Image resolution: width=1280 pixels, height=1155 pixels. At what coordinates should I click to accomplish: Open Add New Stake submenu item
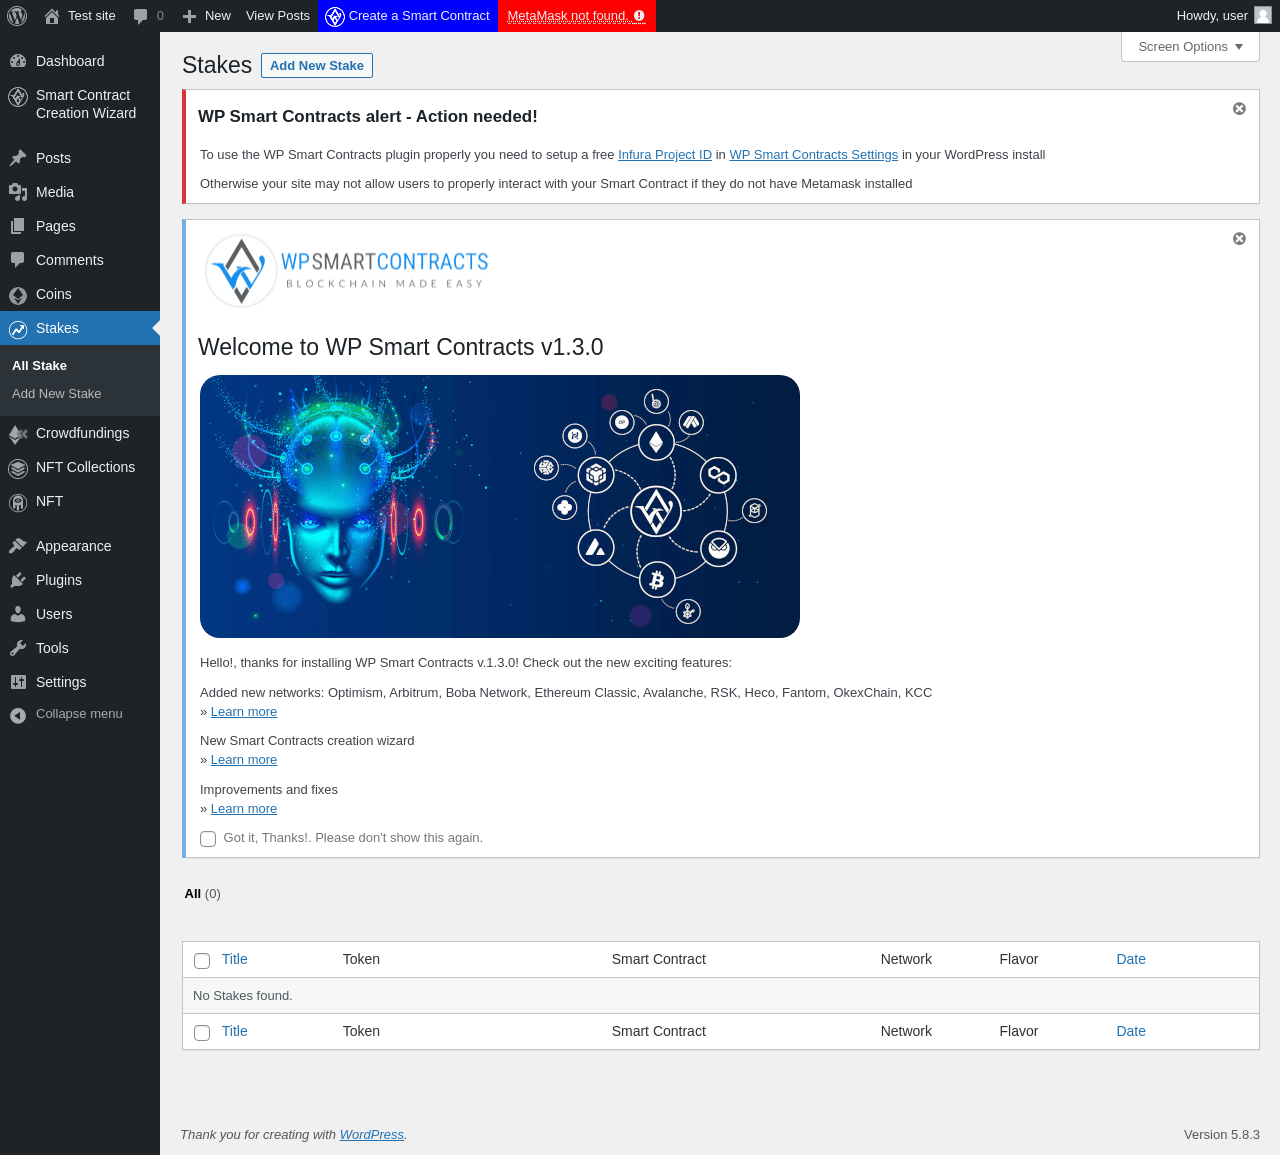(x=57, y=394)
